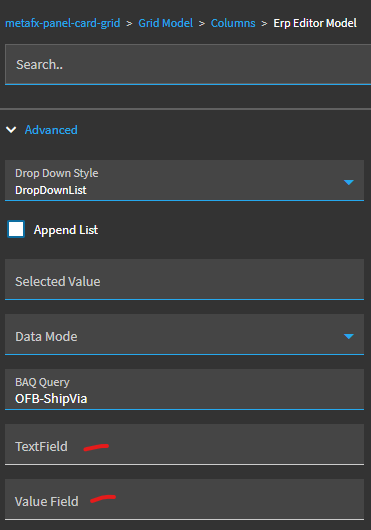The width and height of the screenshot is (371, 530).
Task: Click into the Value Field input
Action: click(x=184, y=499)
